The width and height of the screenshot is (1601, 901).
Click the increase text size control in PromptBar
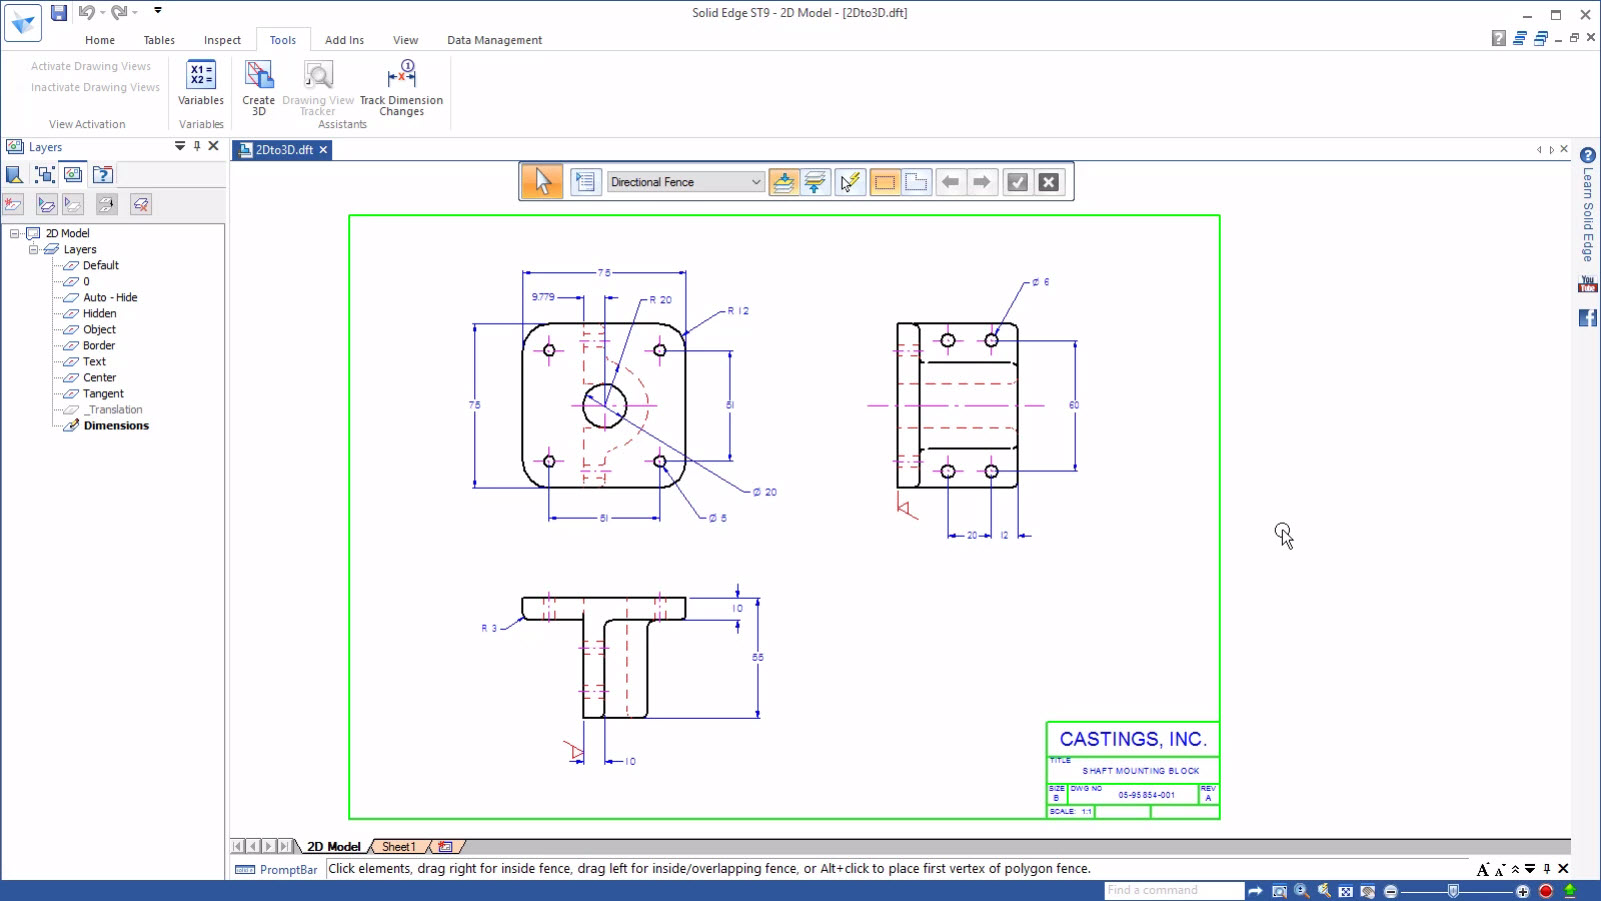[1481, 870]
